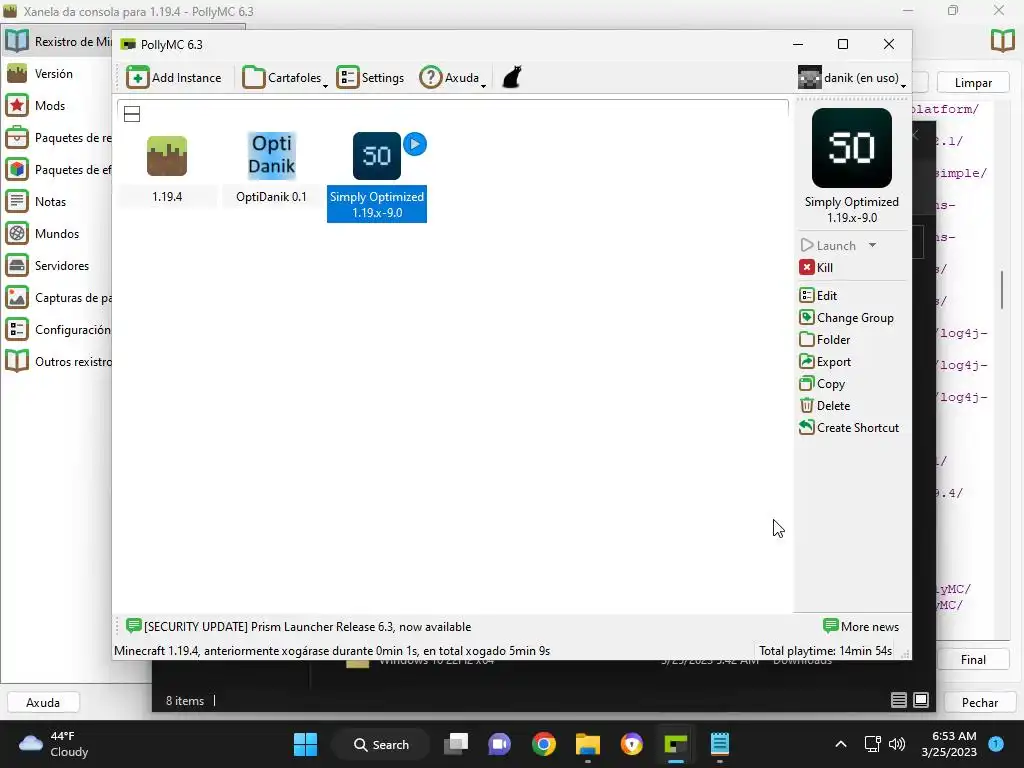The width and height of the screenshot is (1024, 768).
Task: Open Notas page in console window
Action: coord(57,202)
